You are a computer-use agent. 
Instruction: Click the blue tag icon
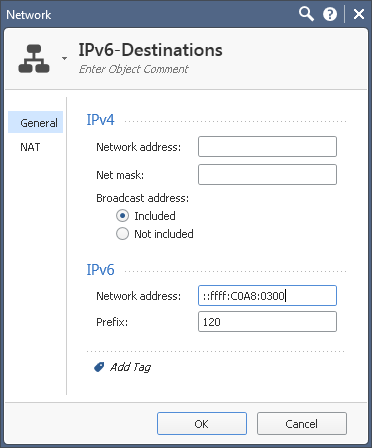99,367
